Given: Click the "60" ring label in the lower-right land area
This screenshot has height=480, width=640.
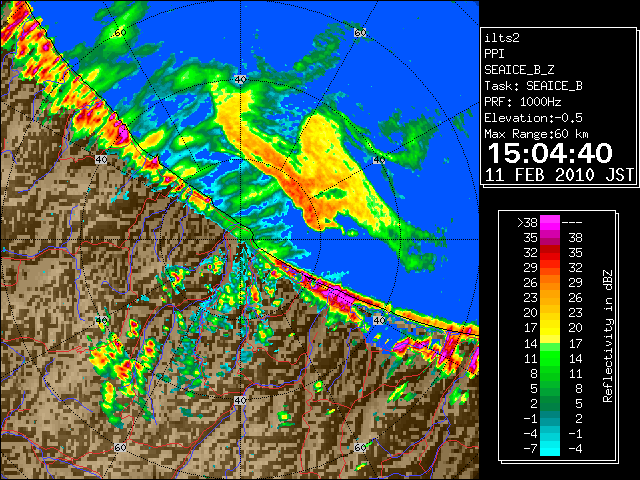Looking at the screenshot, I should tap(360, 448).
